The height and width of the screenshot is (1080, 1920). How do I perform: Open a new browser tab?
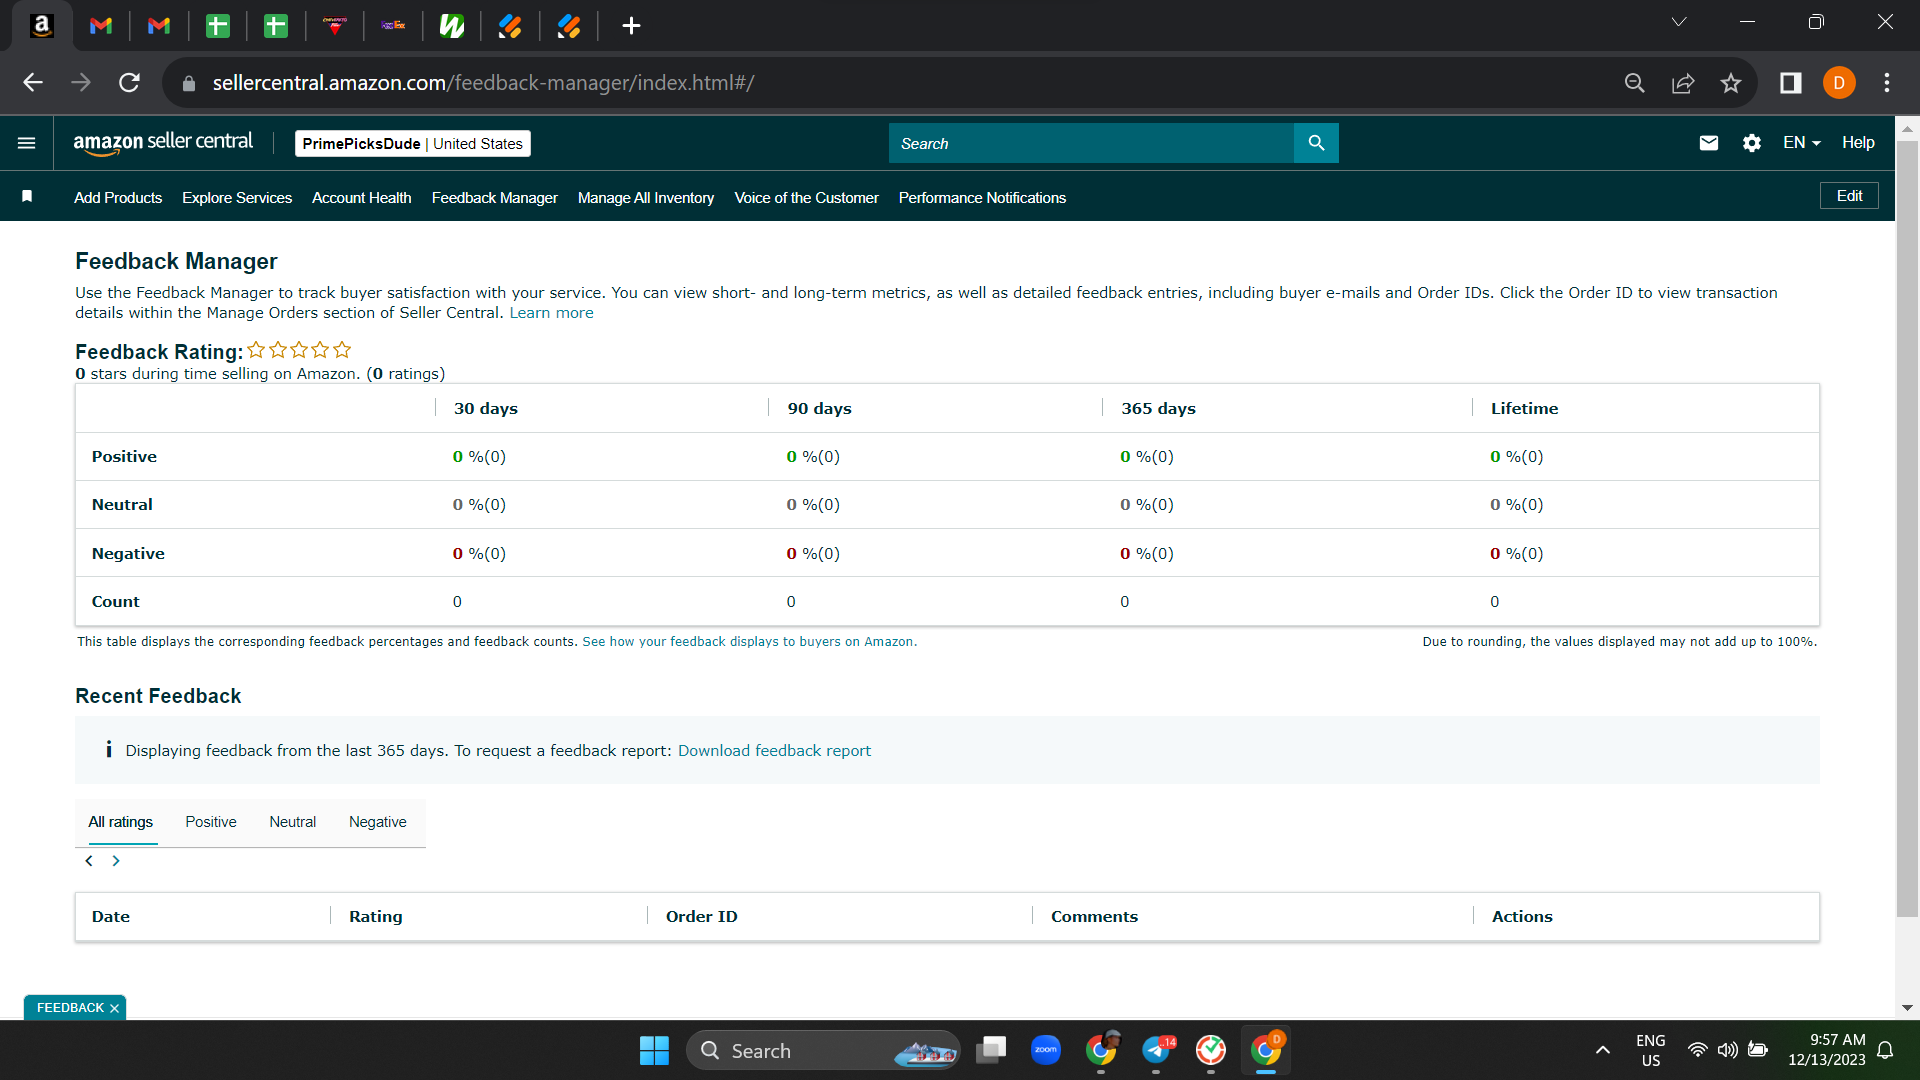tap(631, 26)
